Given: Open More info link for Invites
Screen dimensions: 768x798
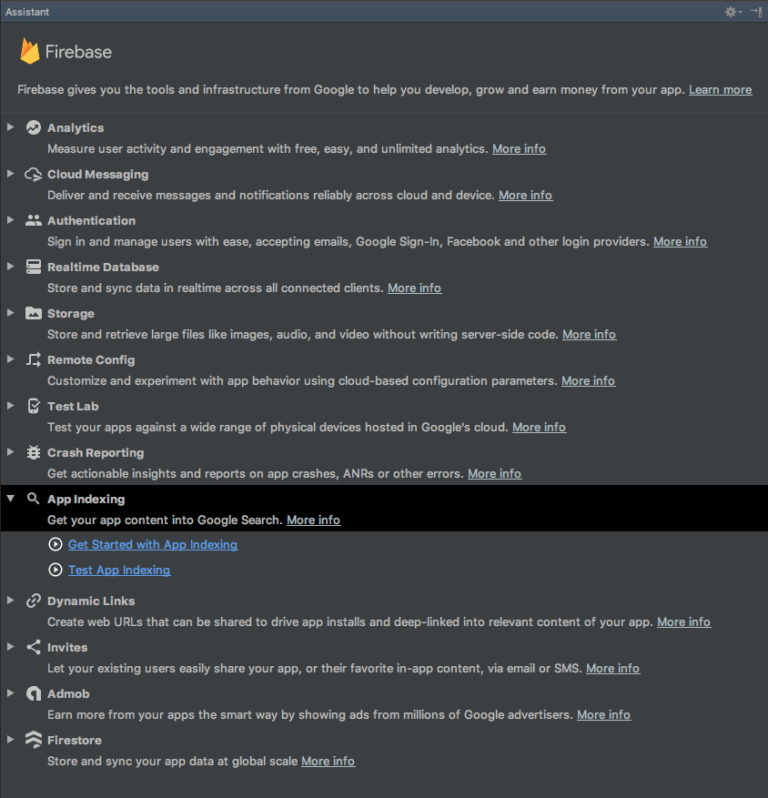Looking at the screenshot, I should (612, 668).
